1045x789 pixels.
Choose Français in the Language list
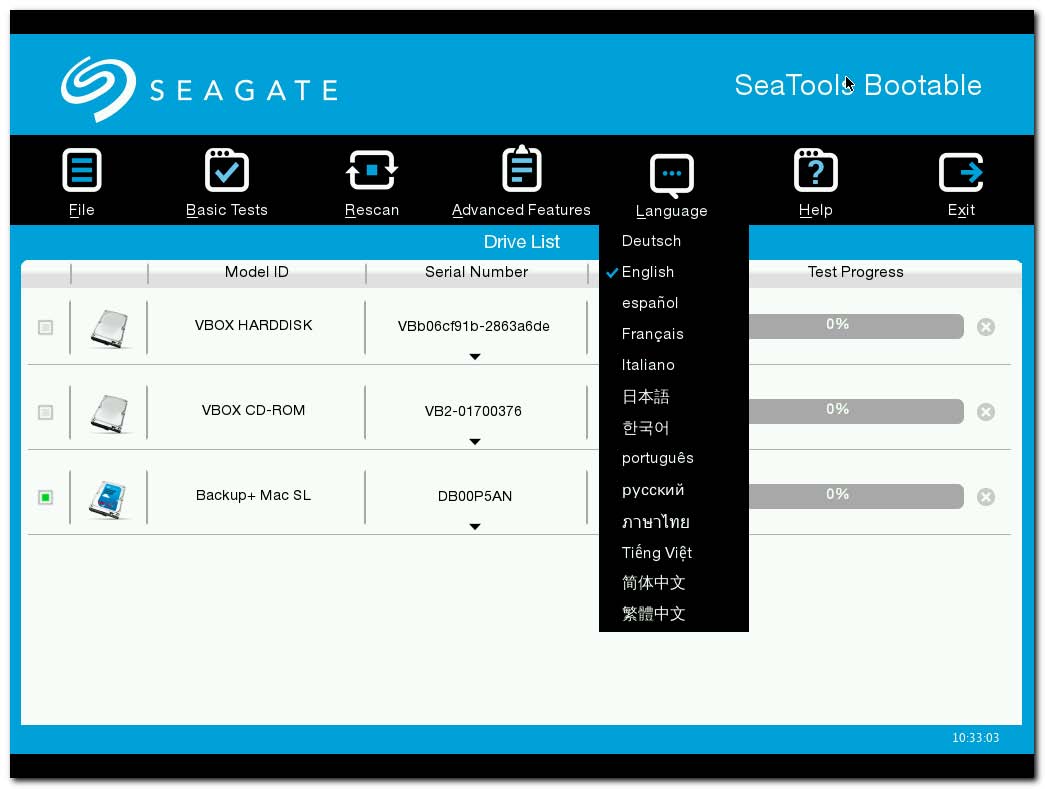(652, 333)
